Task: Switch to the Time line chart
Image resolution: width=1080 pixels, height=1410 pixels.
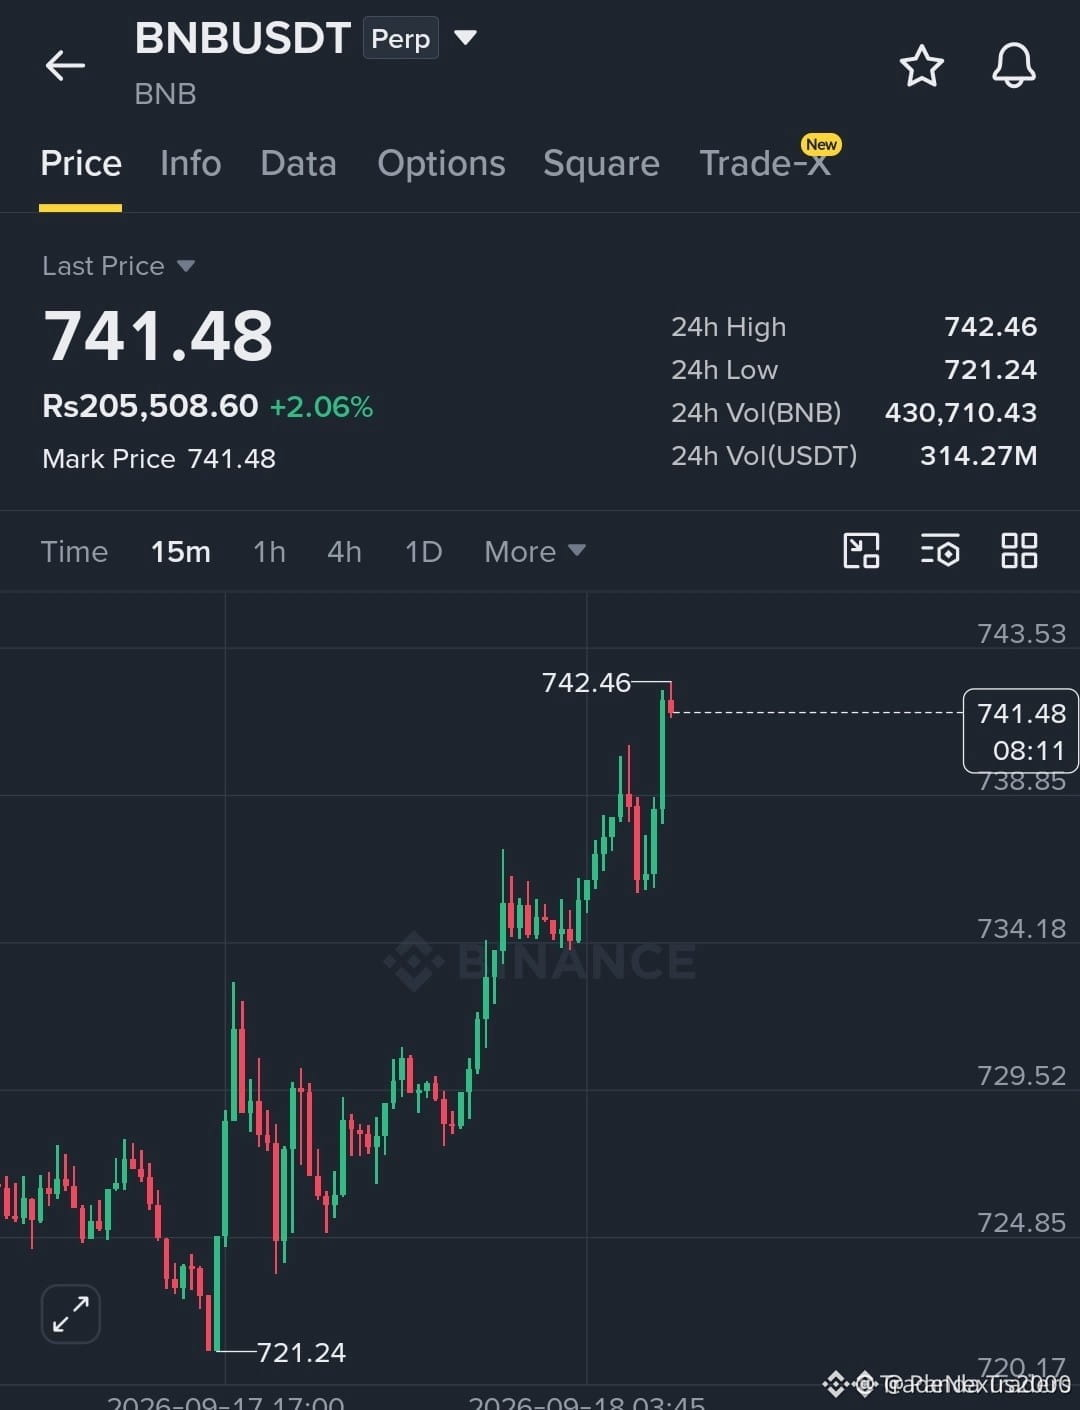Action: [x=74, y=551]
